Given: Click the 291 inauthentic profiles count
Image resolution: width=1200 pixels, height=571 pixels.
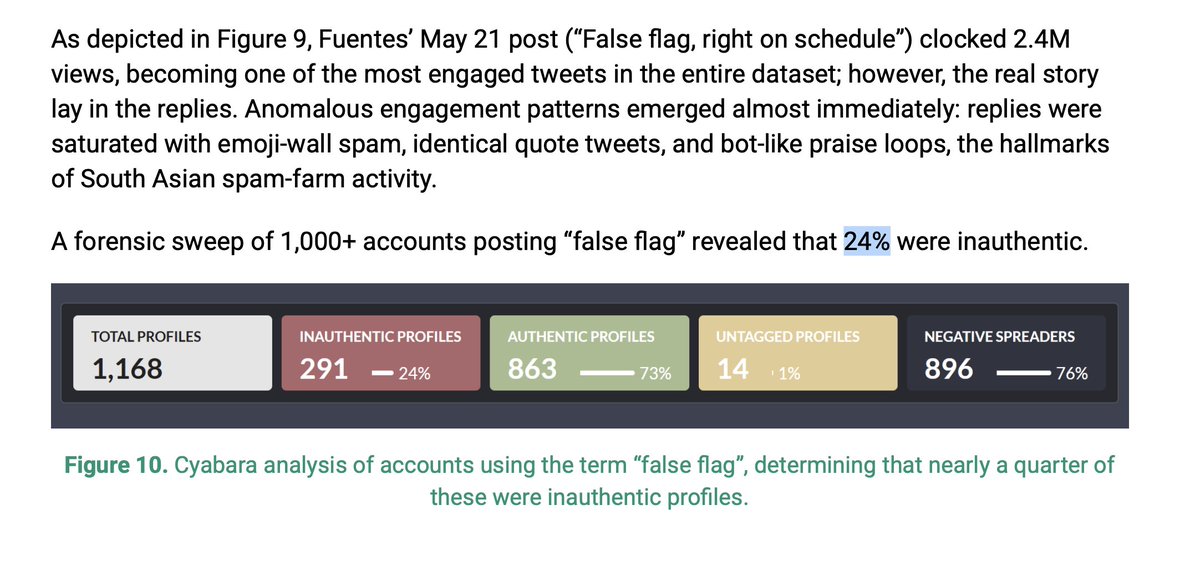Looking at the screenshot, I should [x=324, y=369].
